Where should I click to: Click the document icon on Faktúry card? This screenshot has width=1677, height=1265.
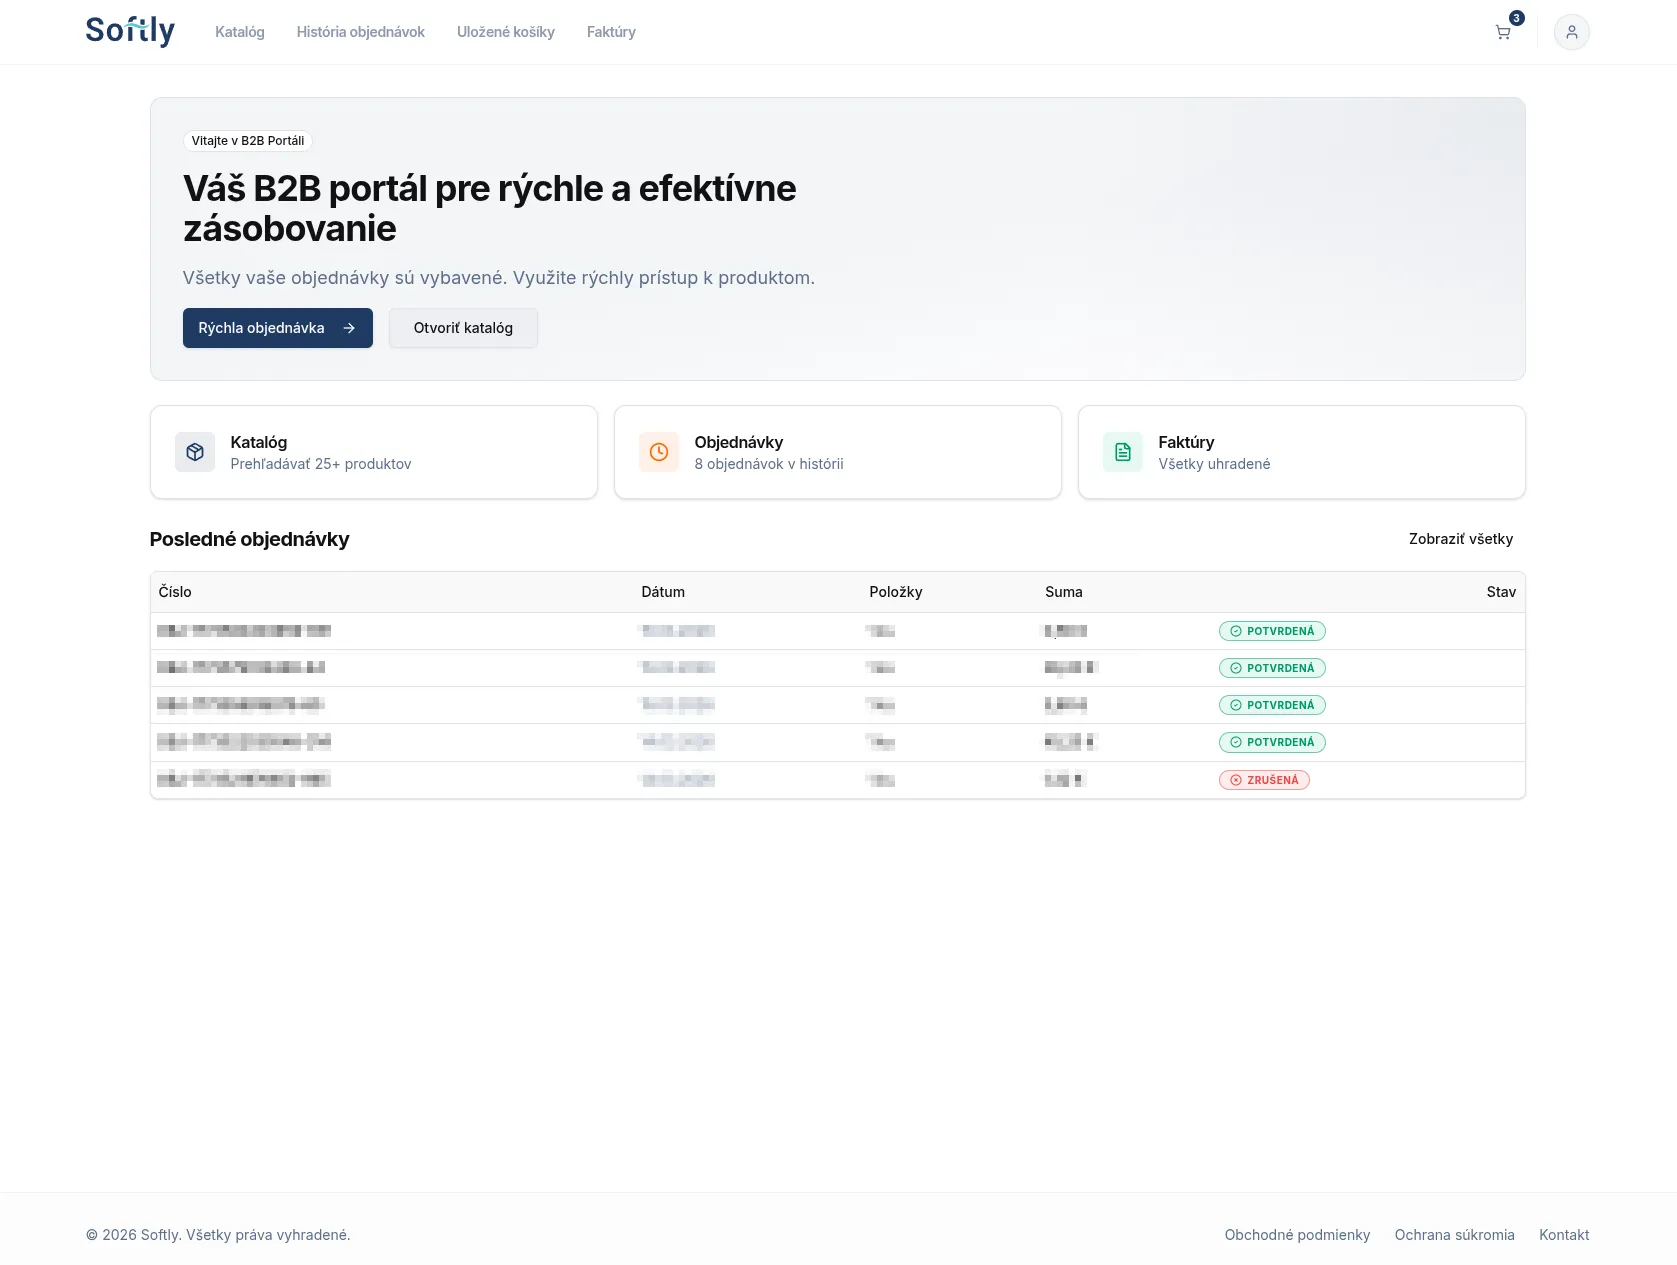[1122, 452]
